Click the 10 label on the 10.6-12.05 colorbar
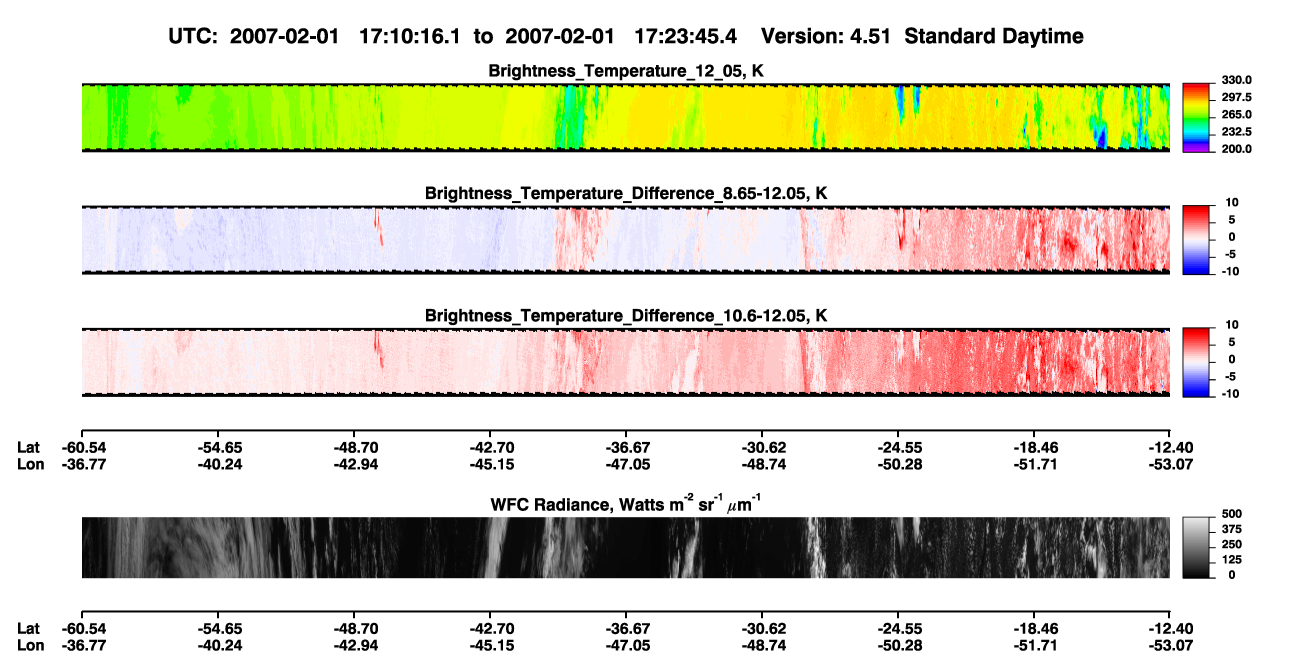Viewport: 1300px width, 667px height. coord(1231,325)
